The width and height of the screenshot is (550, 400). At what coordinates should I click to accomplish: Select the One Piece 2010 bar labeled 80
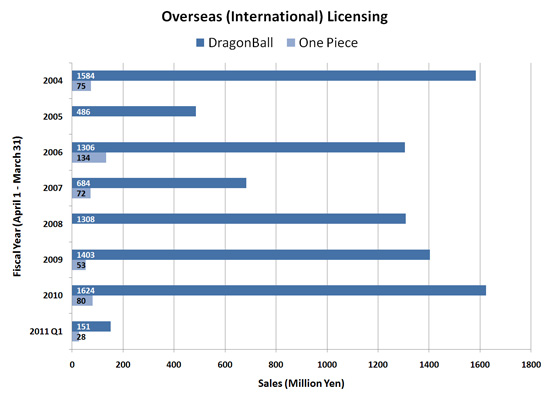tap(82, 301)
